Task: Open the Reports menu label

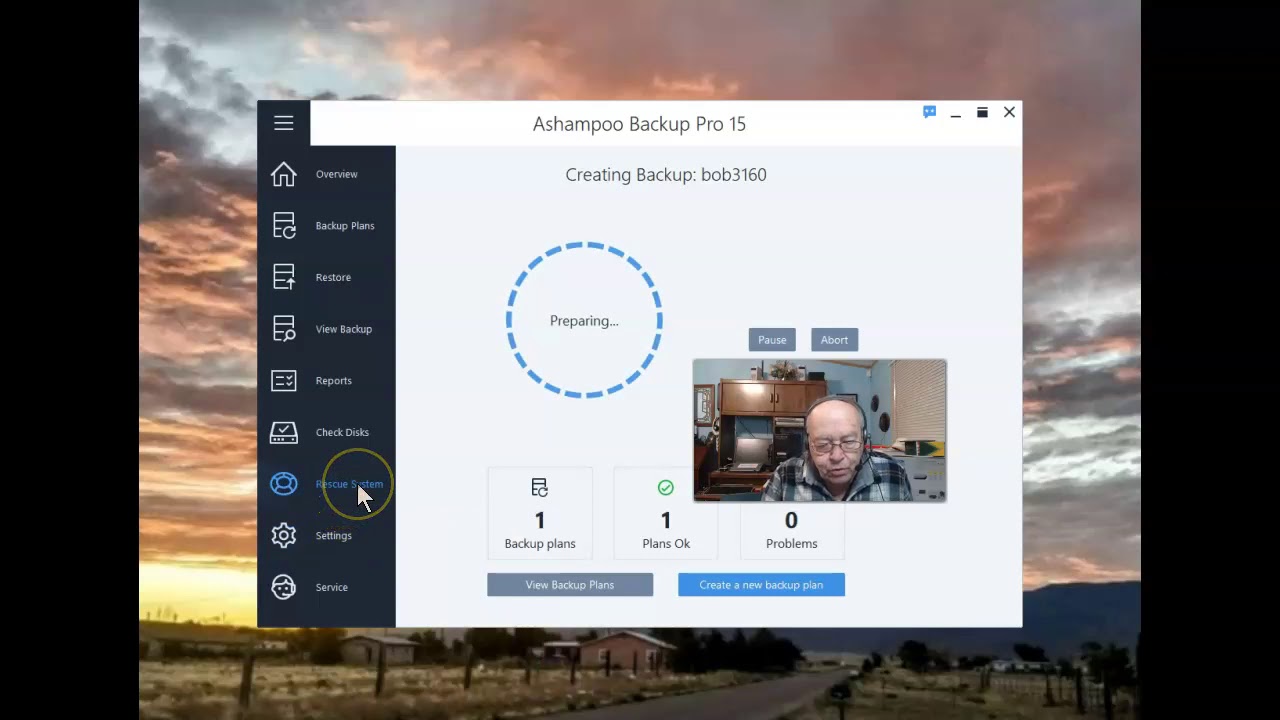Action: 333,381
